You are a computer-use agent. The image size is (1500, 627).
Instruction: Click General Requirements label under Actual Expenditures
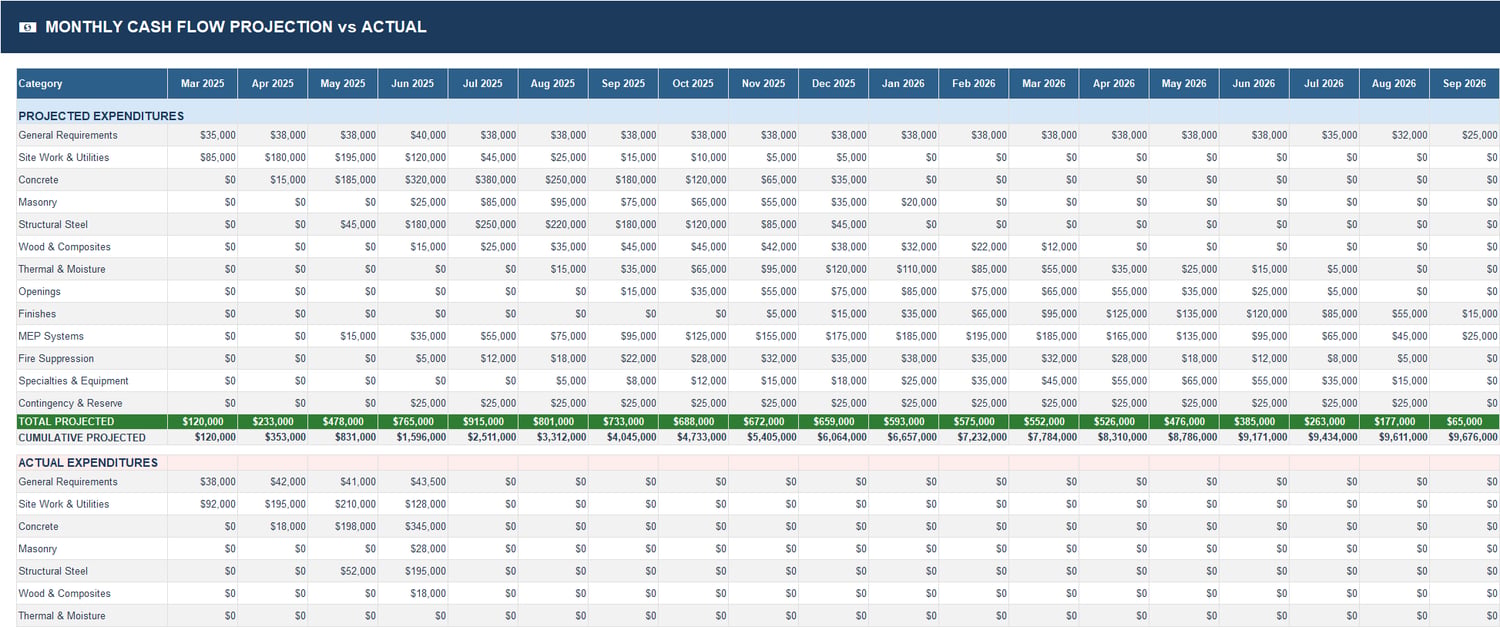68,482
